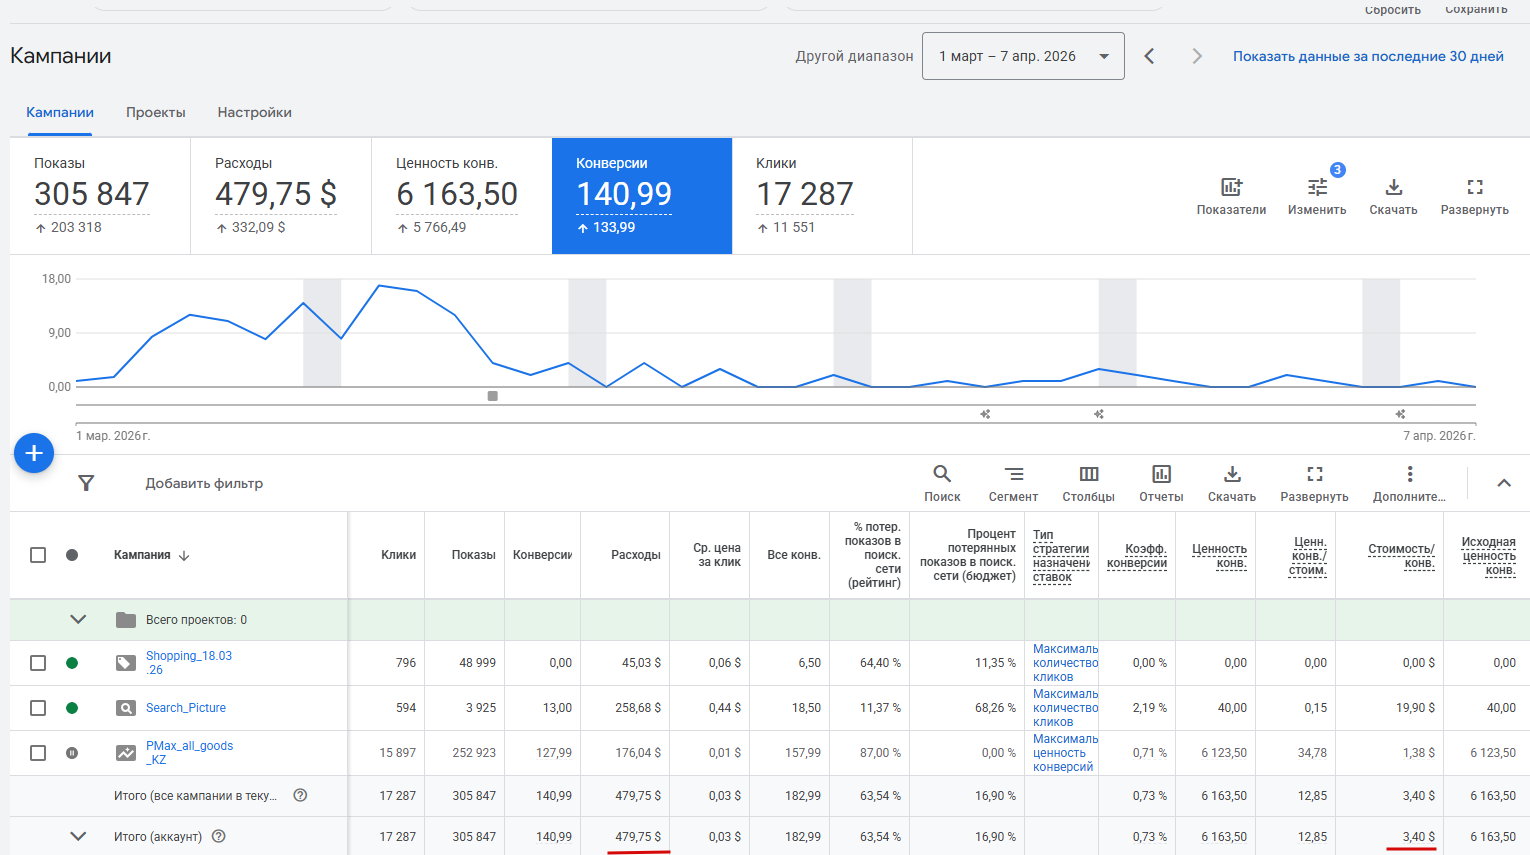Open the Дополнительно three-dot menu
Screen dimensions: 1530x855
pyautogui.click(x=1410, y=474)
